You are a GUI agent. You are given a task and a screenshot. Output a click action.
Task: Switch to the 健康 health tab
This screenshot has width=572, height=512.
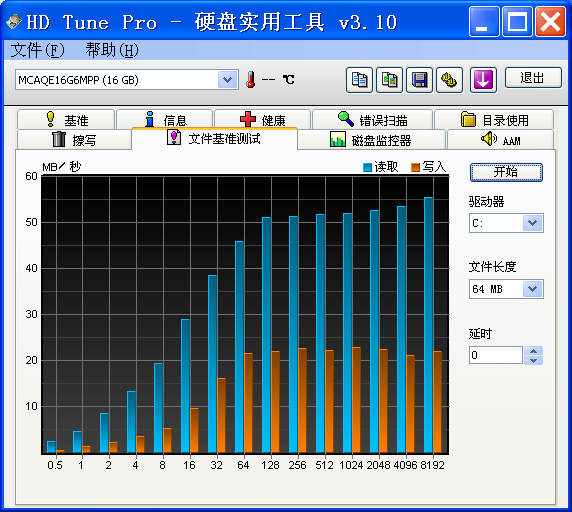click(262, 119)
